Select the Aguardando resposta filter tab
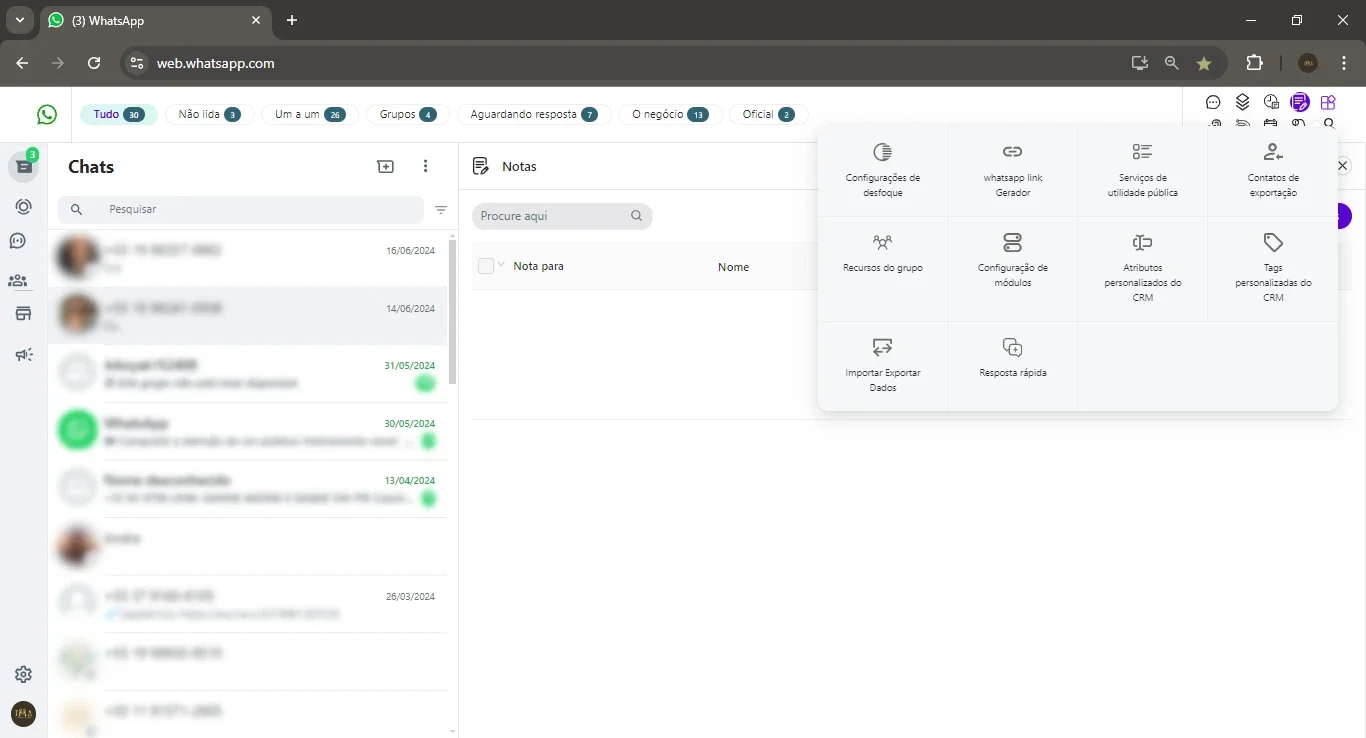The image size is (1366, 738). (533, 115)
